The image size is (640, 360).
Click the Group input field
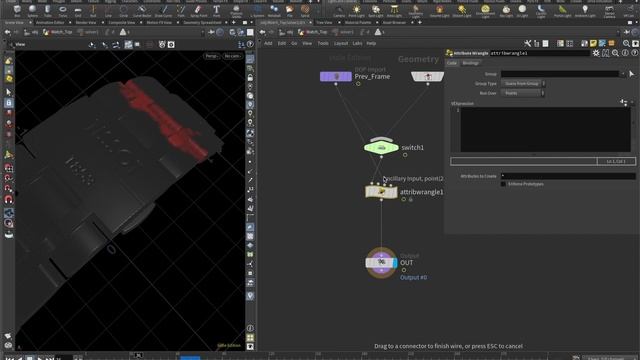(x=560, y=74)
